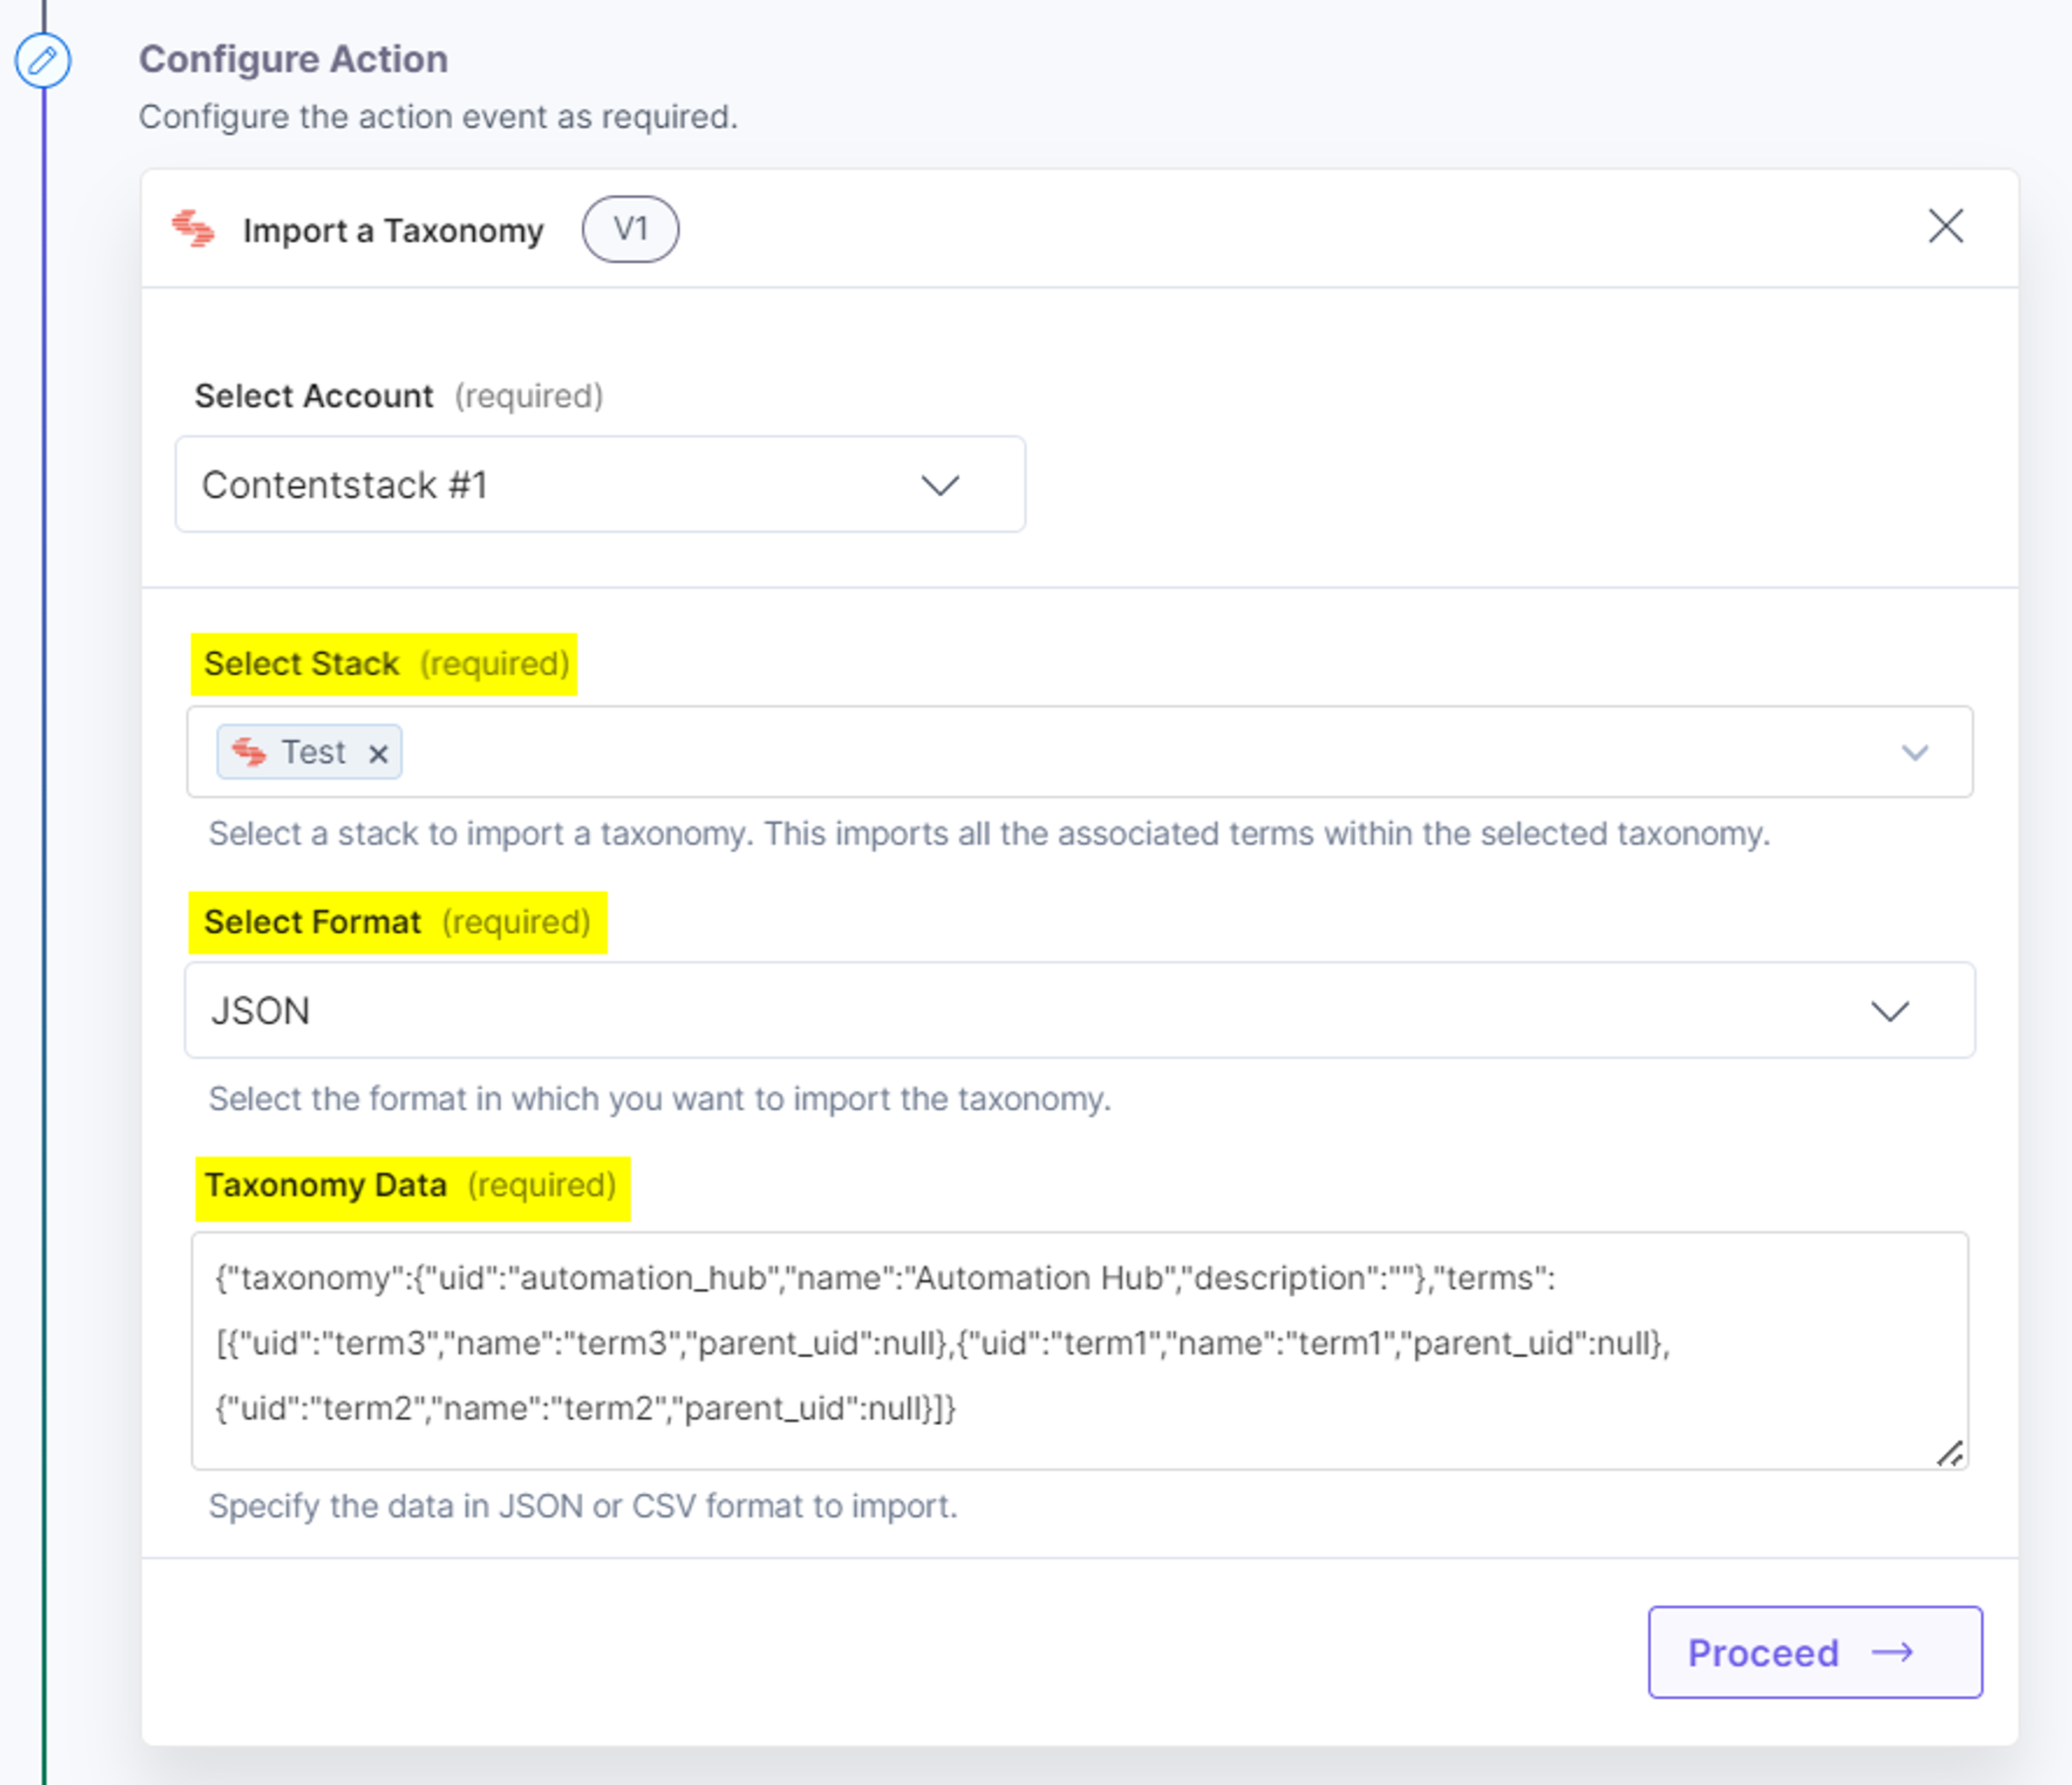Screen dimensions: 2072x1785
Task: Click the pencil edit step icon
Action: pos(43,61)
